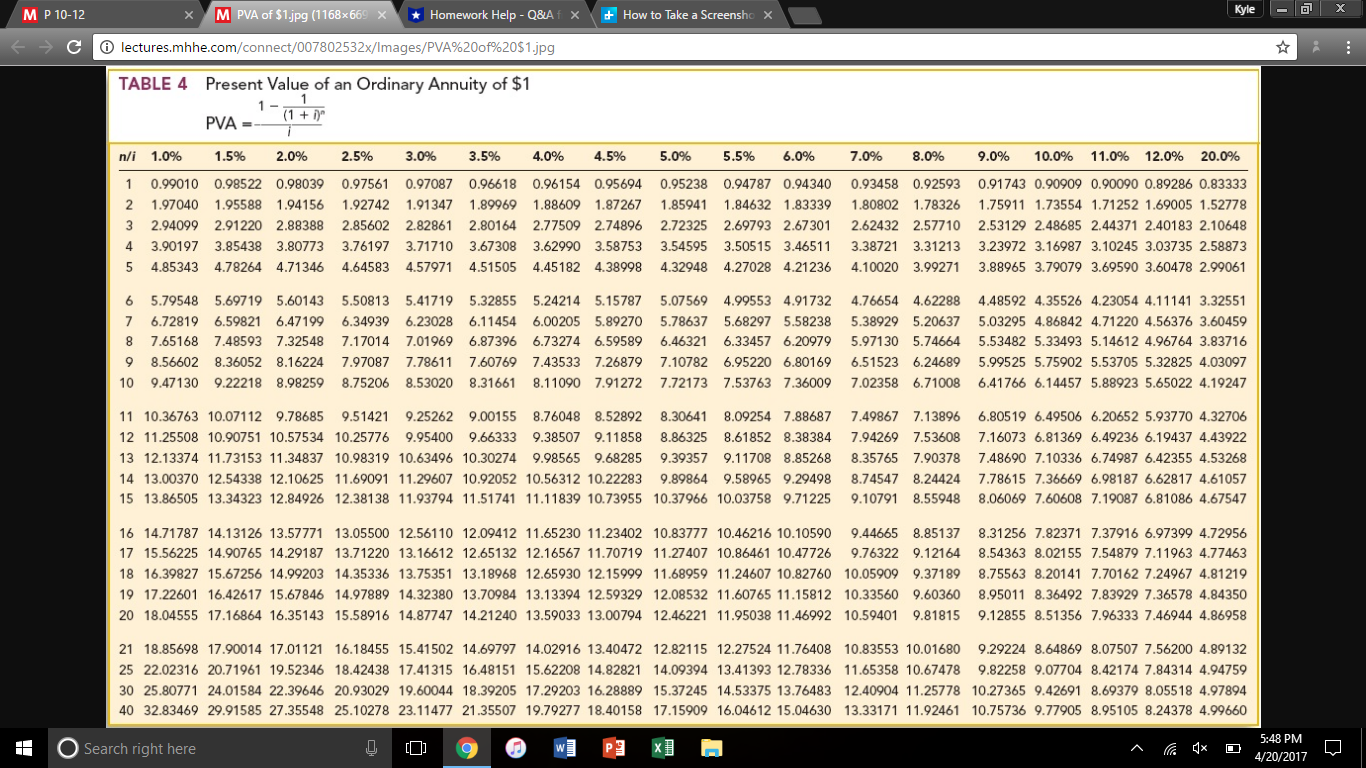1366x768 pixels.
Task: Click the 'n/i' header label
Action: [128, 156]
